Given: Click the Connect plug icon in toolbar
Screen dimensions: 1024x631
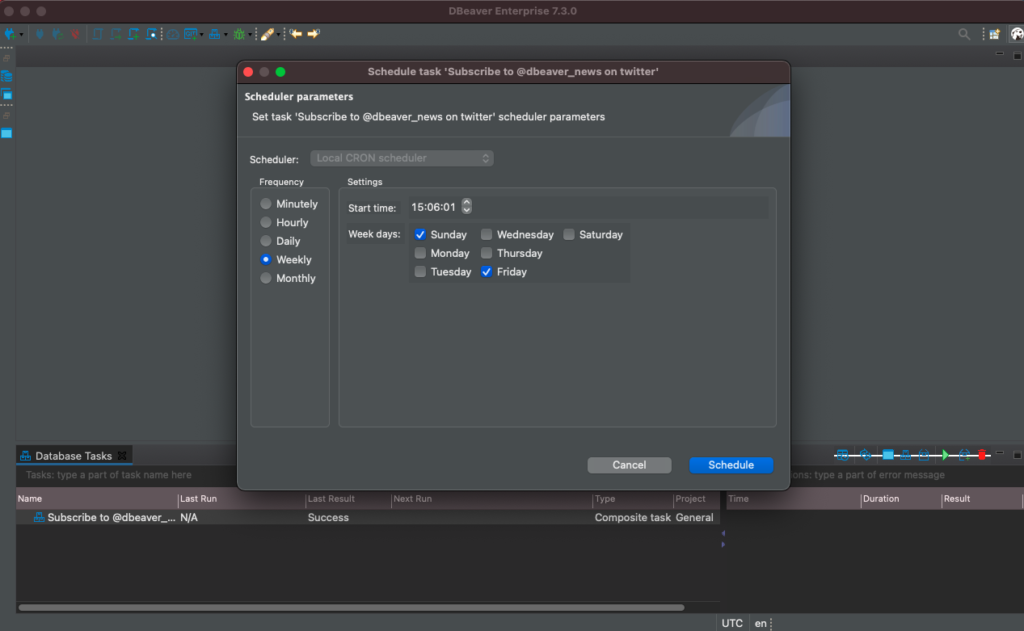Looking at the screenshot, I should (x=40, y=34).
